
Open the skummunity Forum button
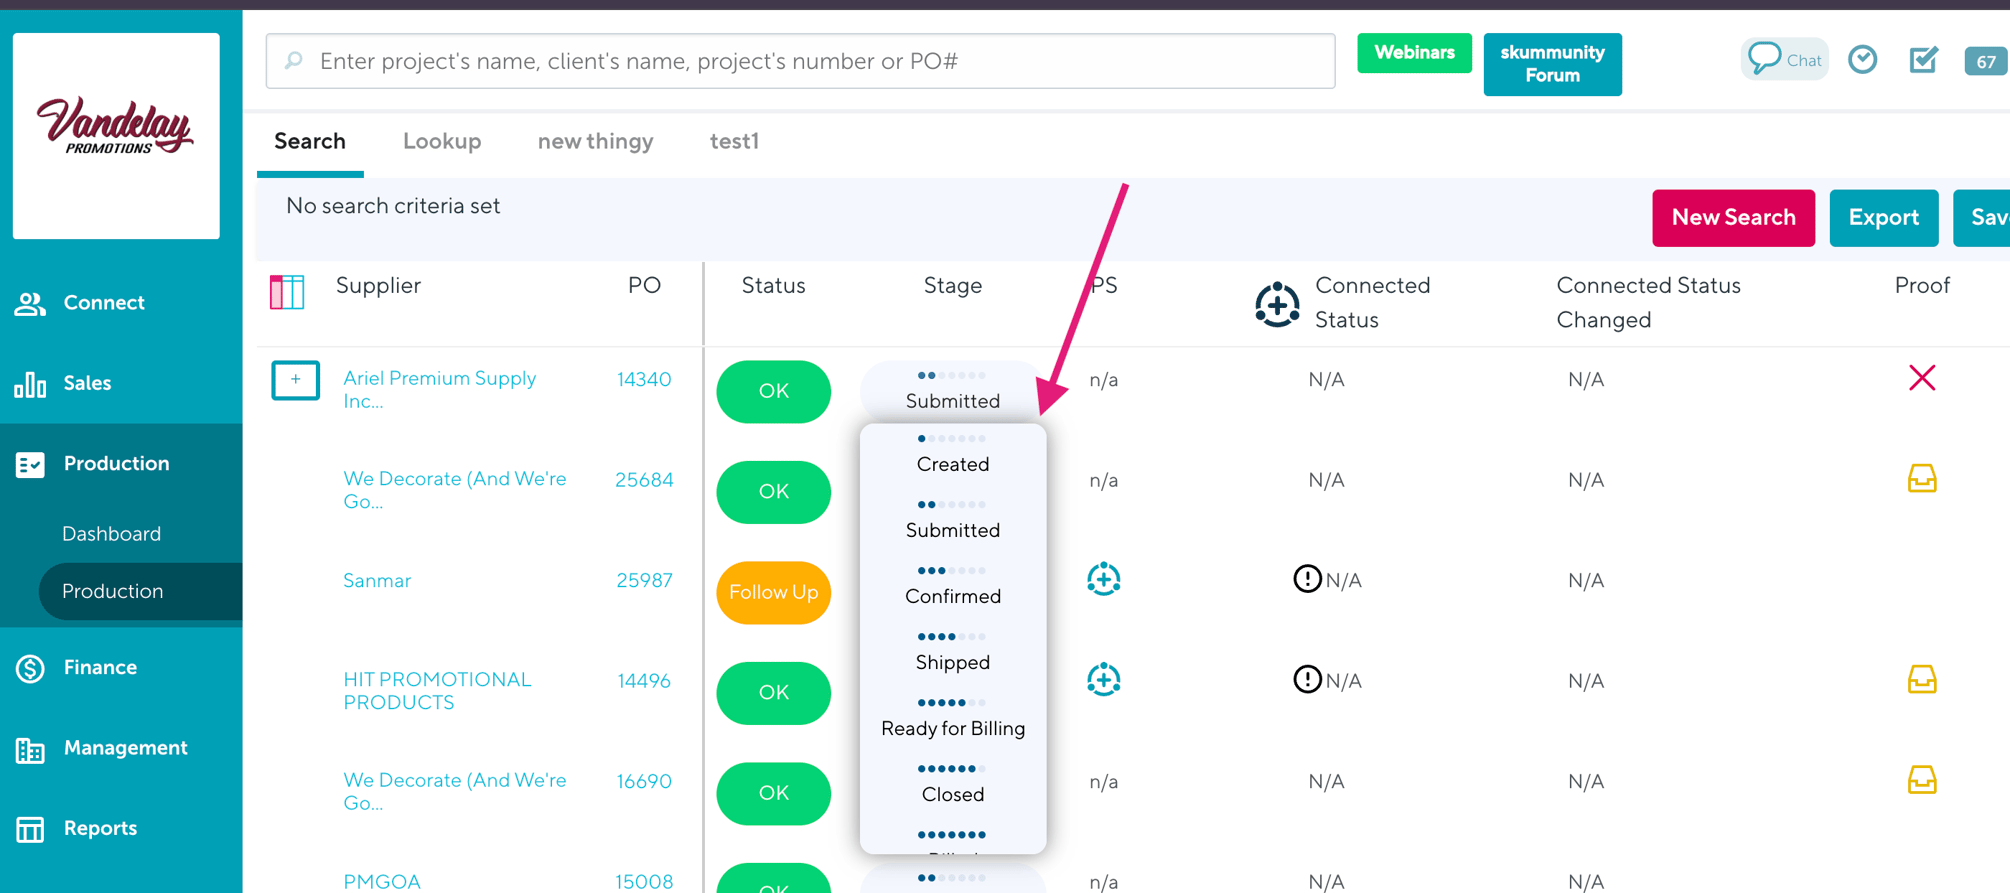point(1552,64)
